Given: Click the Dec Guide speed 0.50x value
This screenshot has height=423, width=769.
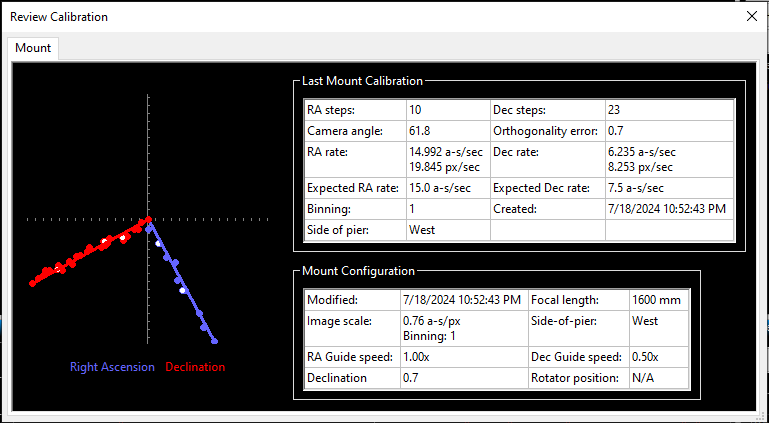Looking at the screenshot, I should coord(659,357).
